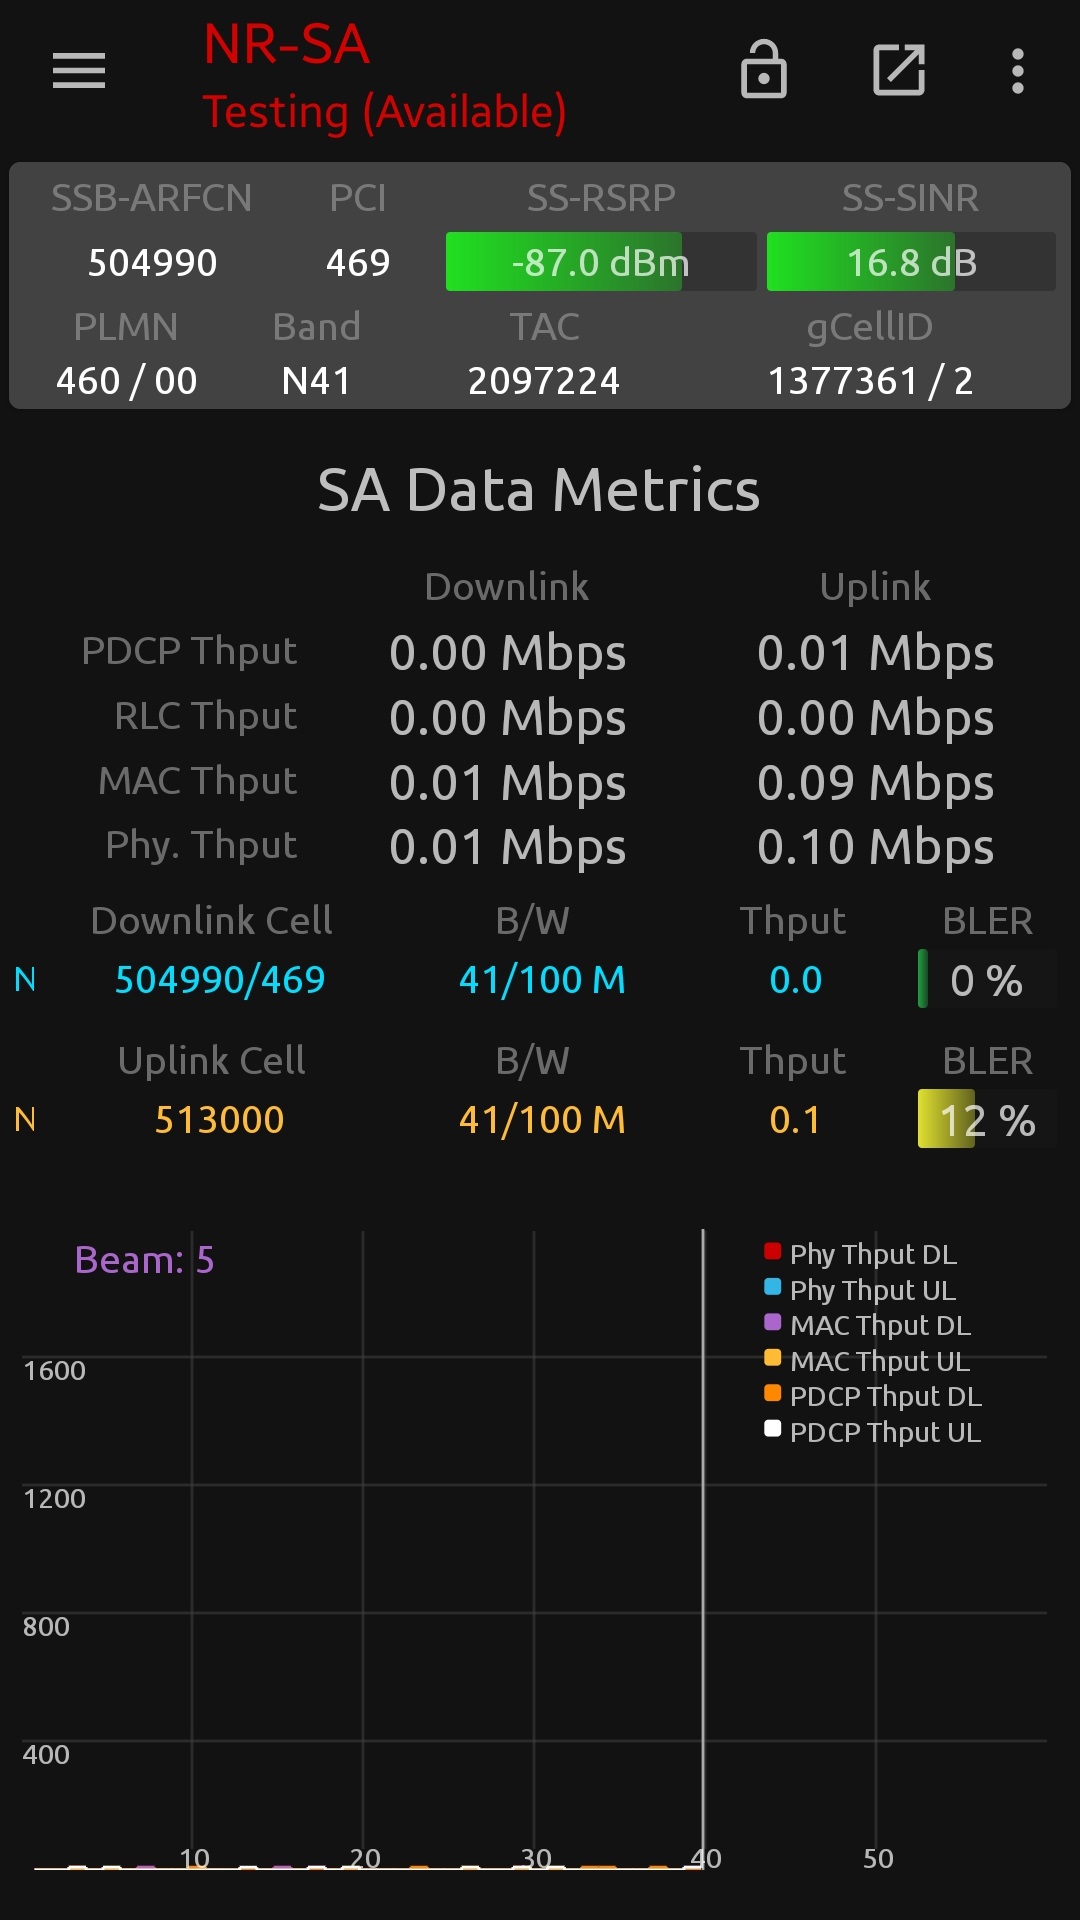This screenshot has width=1080, height=1920.
Task: Toggle MAC Thput UL legend series
Action: [x=868, y=1361]
